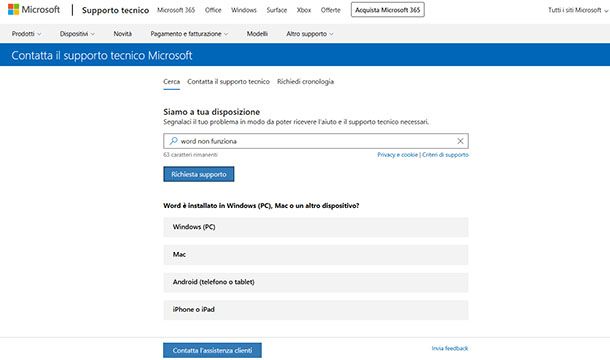Viewport: 610px width, 360px height.
Task: Click the magnifier icon in search box
Action: (174, 141)
